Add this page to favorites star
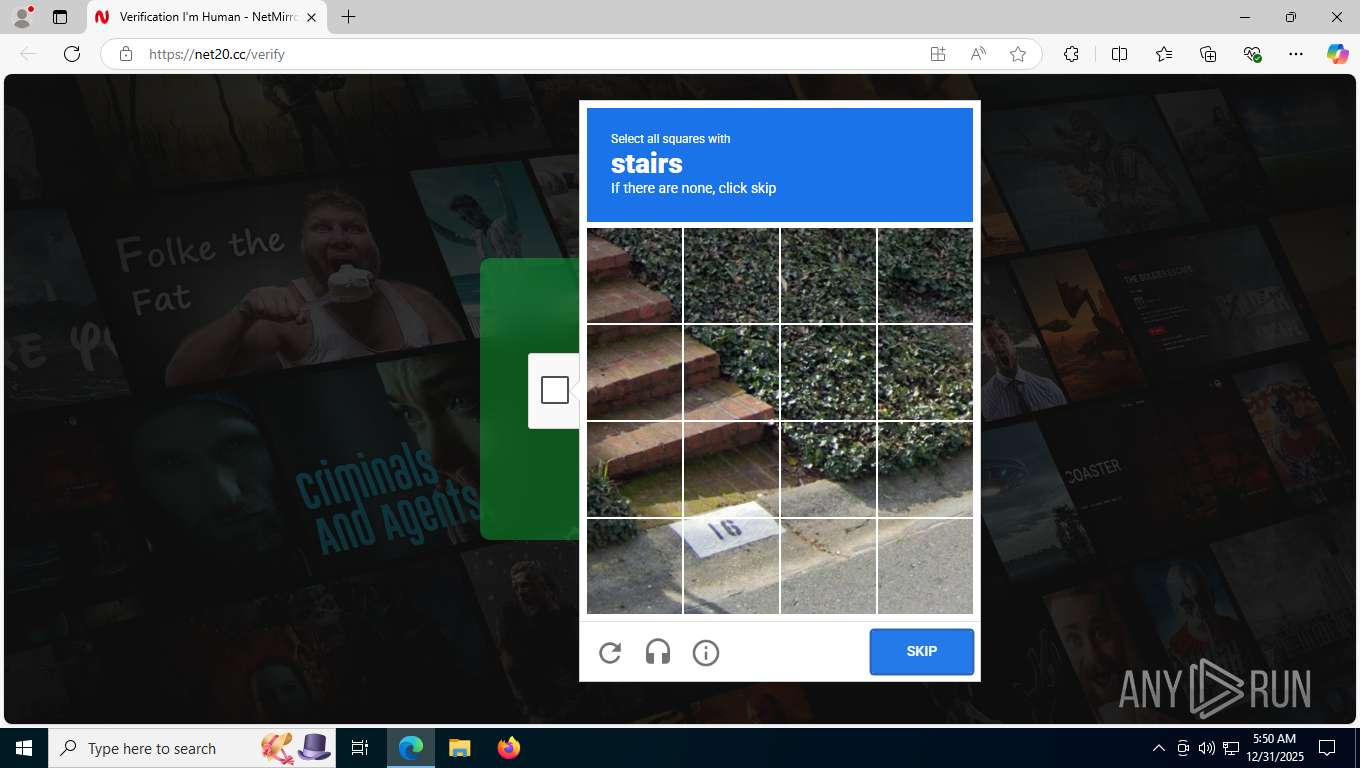Image resolution: width=1360 pixels, height=768 pixels. pyautogui.click(x=1018, y=54)
